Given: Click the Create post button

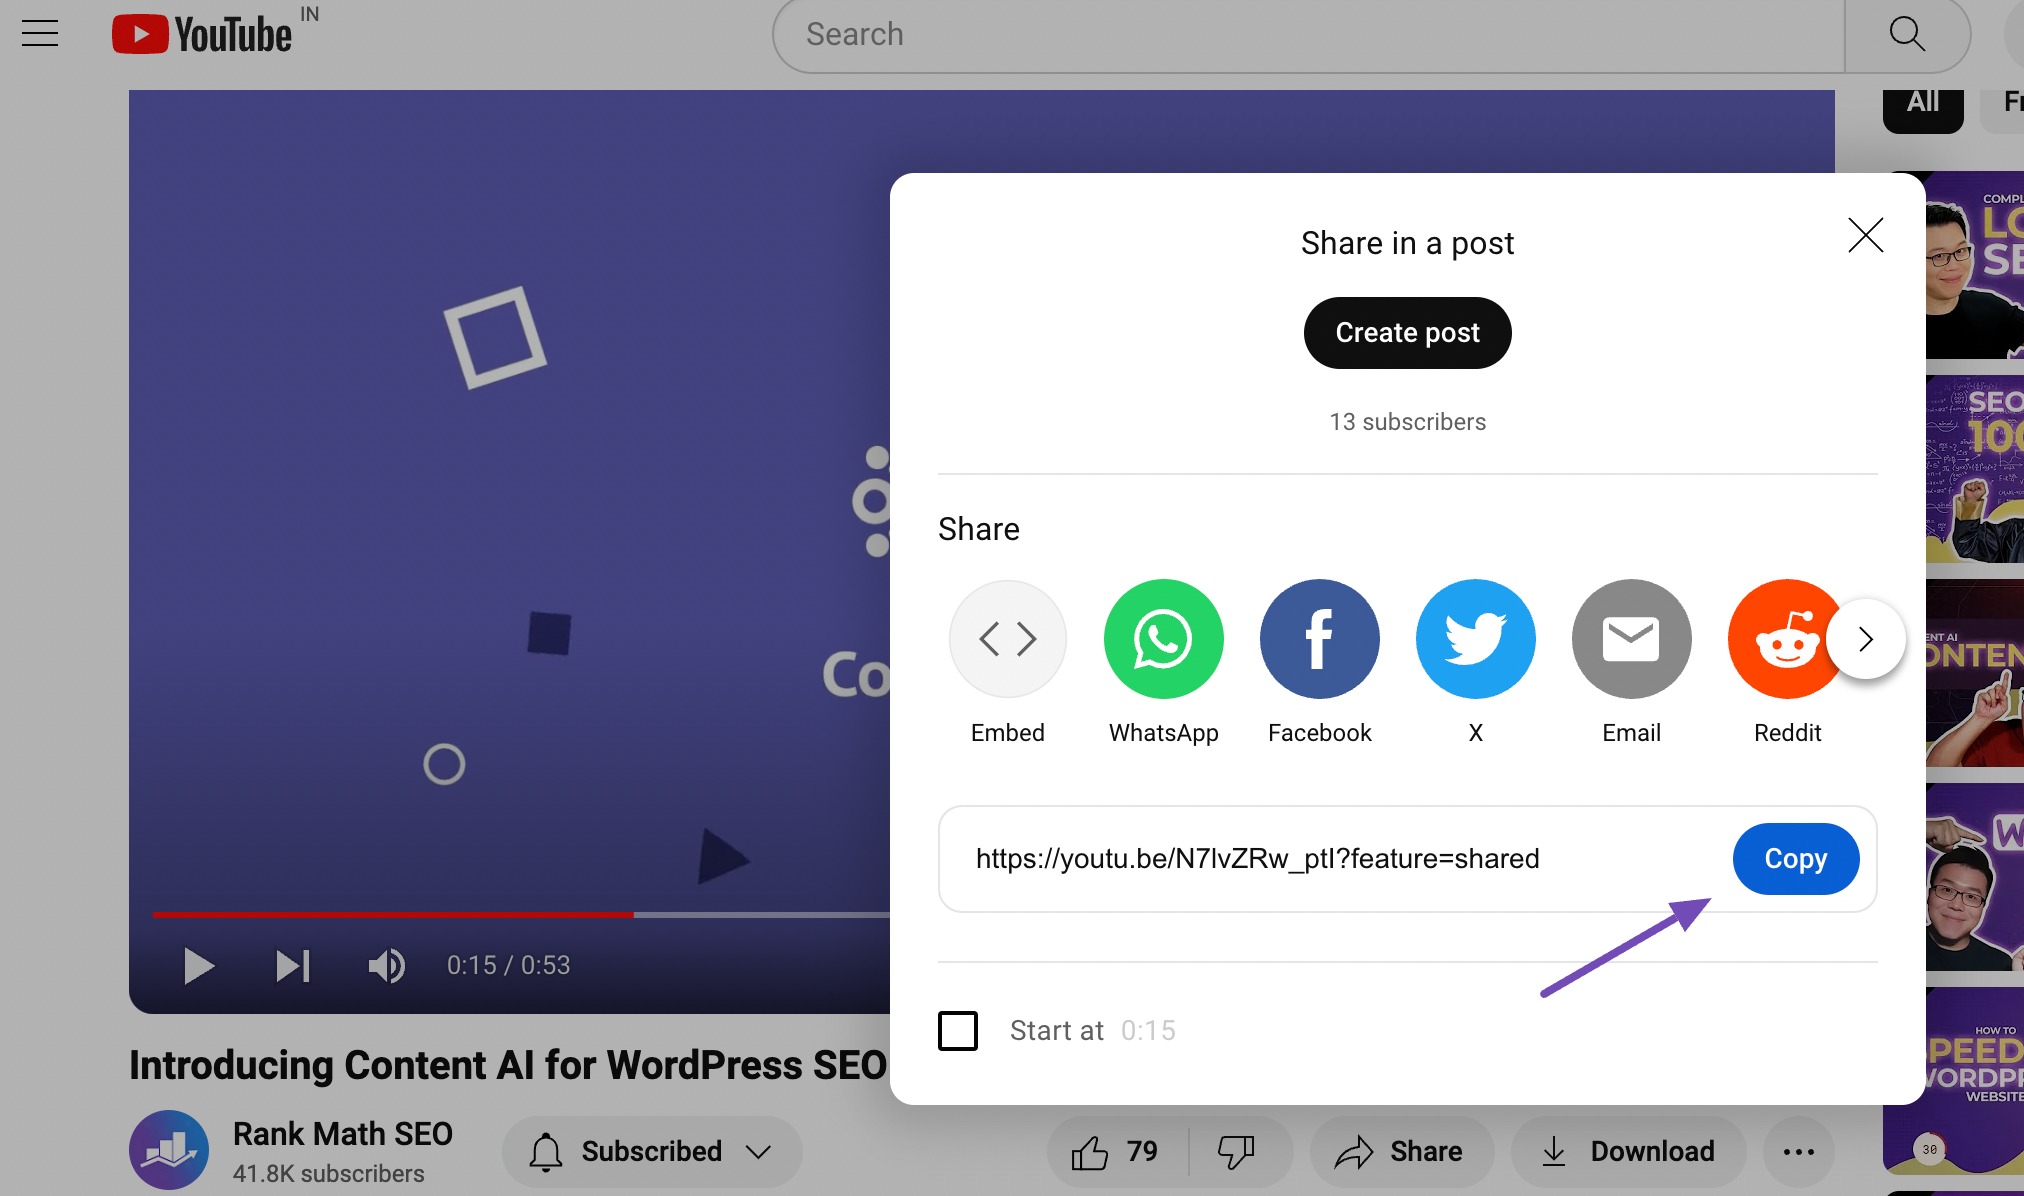Looking at the screenshot, I should [x=1407, y=333].
